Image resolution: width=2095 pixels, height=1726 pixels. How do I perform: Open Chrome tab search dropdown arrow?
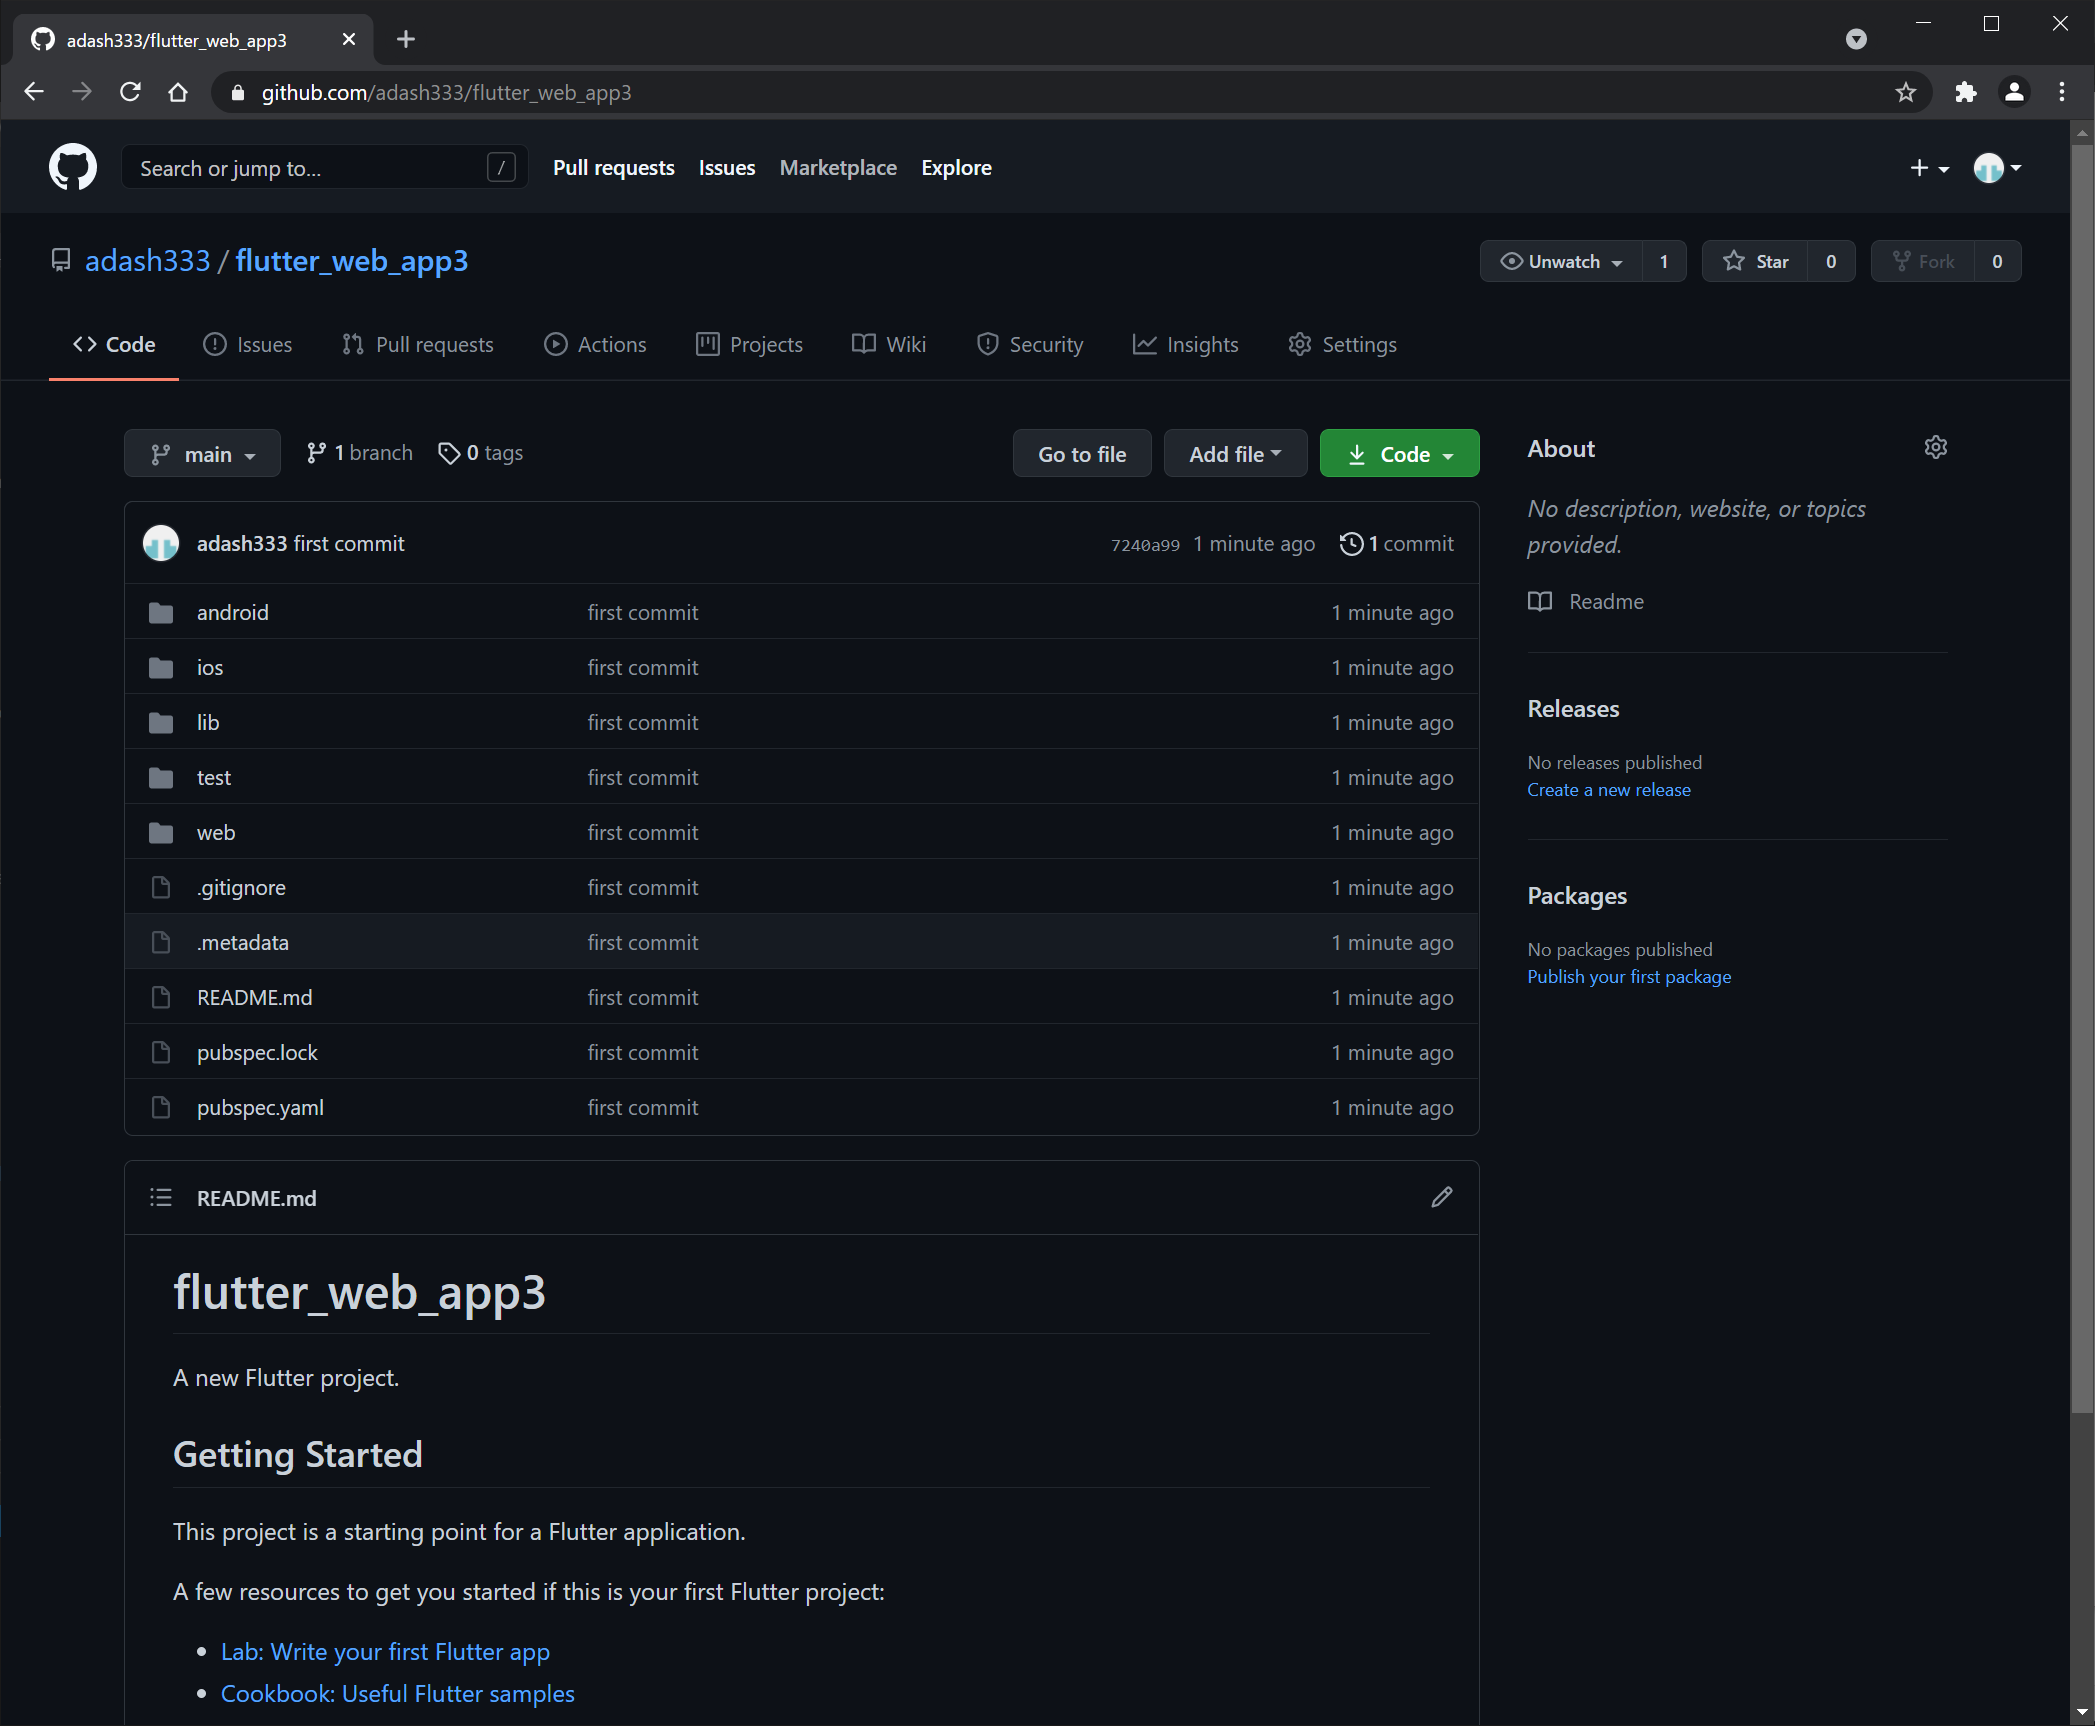click(x=1856, y=39)
